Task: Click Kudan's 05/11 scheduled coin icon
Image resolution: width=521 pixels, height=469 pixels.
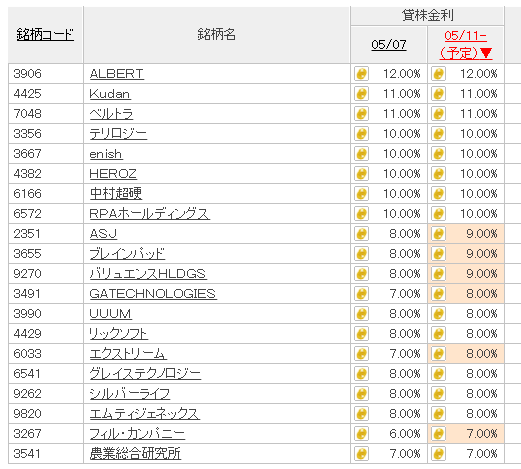Action: (438, 94)
